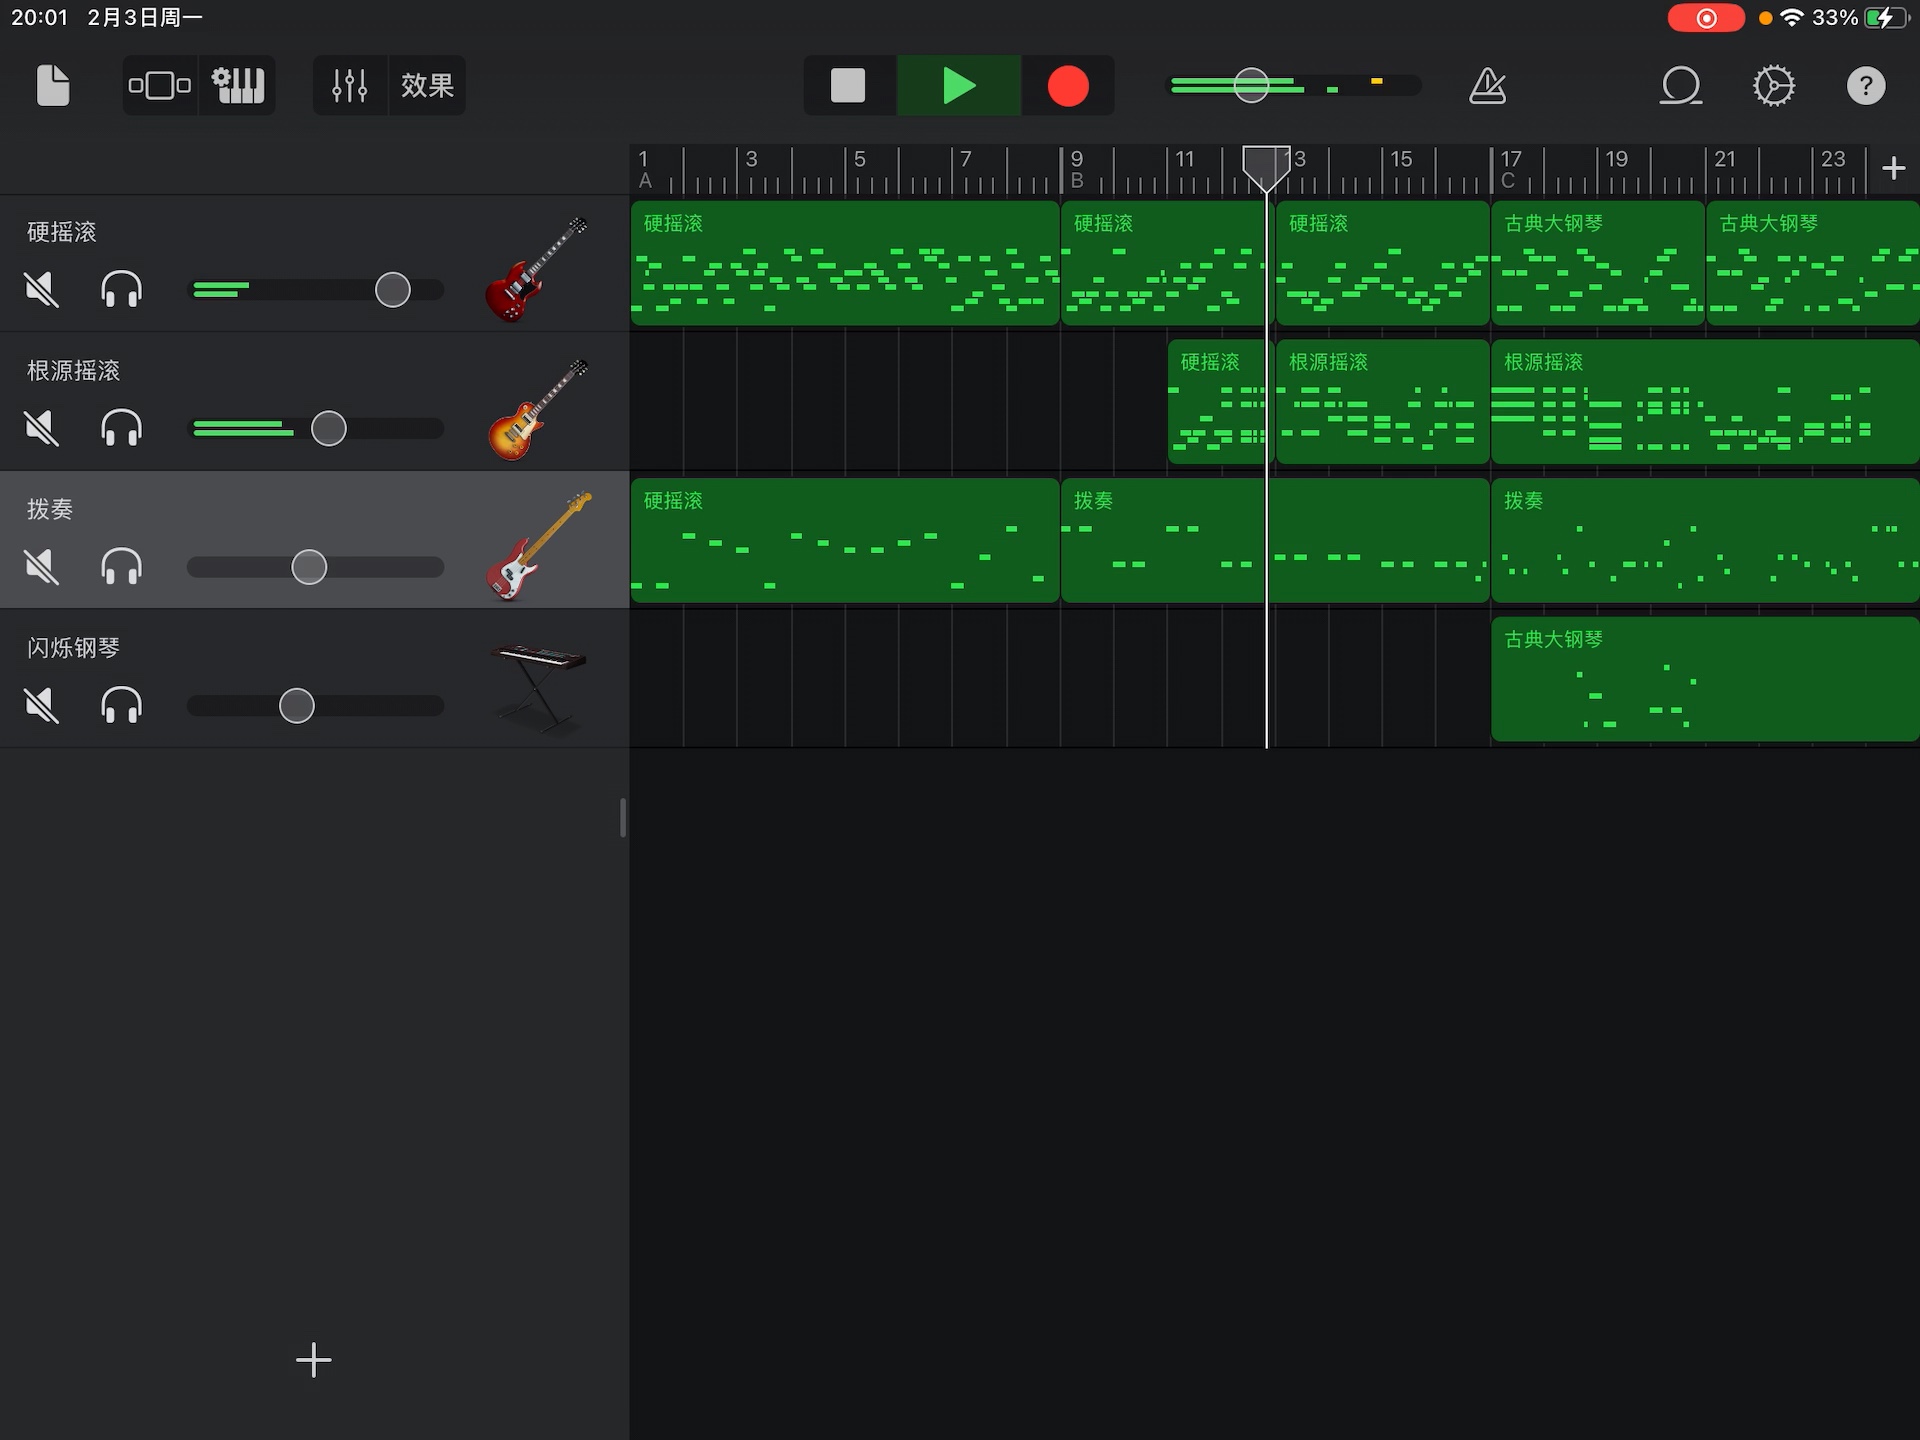Open track controls mixer sliders icon
This screenshot has height=1440, width=1920.
pos(350,86)
